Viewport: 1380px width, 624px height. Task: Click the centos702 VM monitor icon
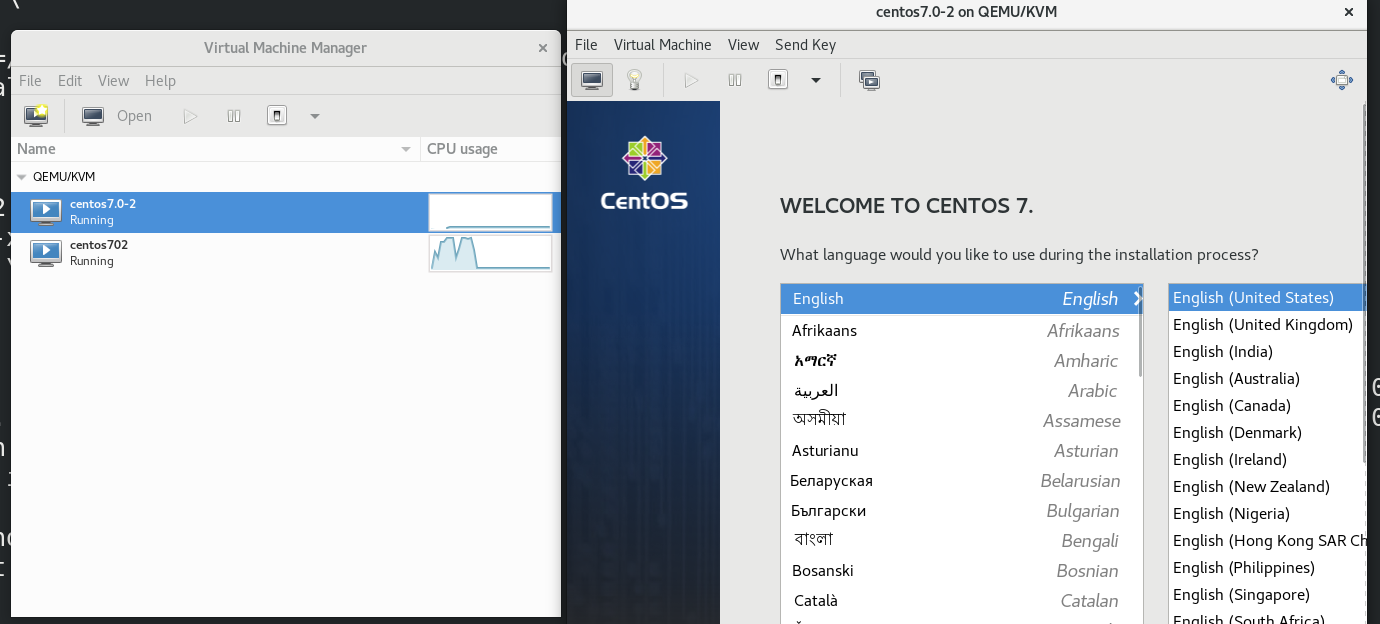coord(46,253)
